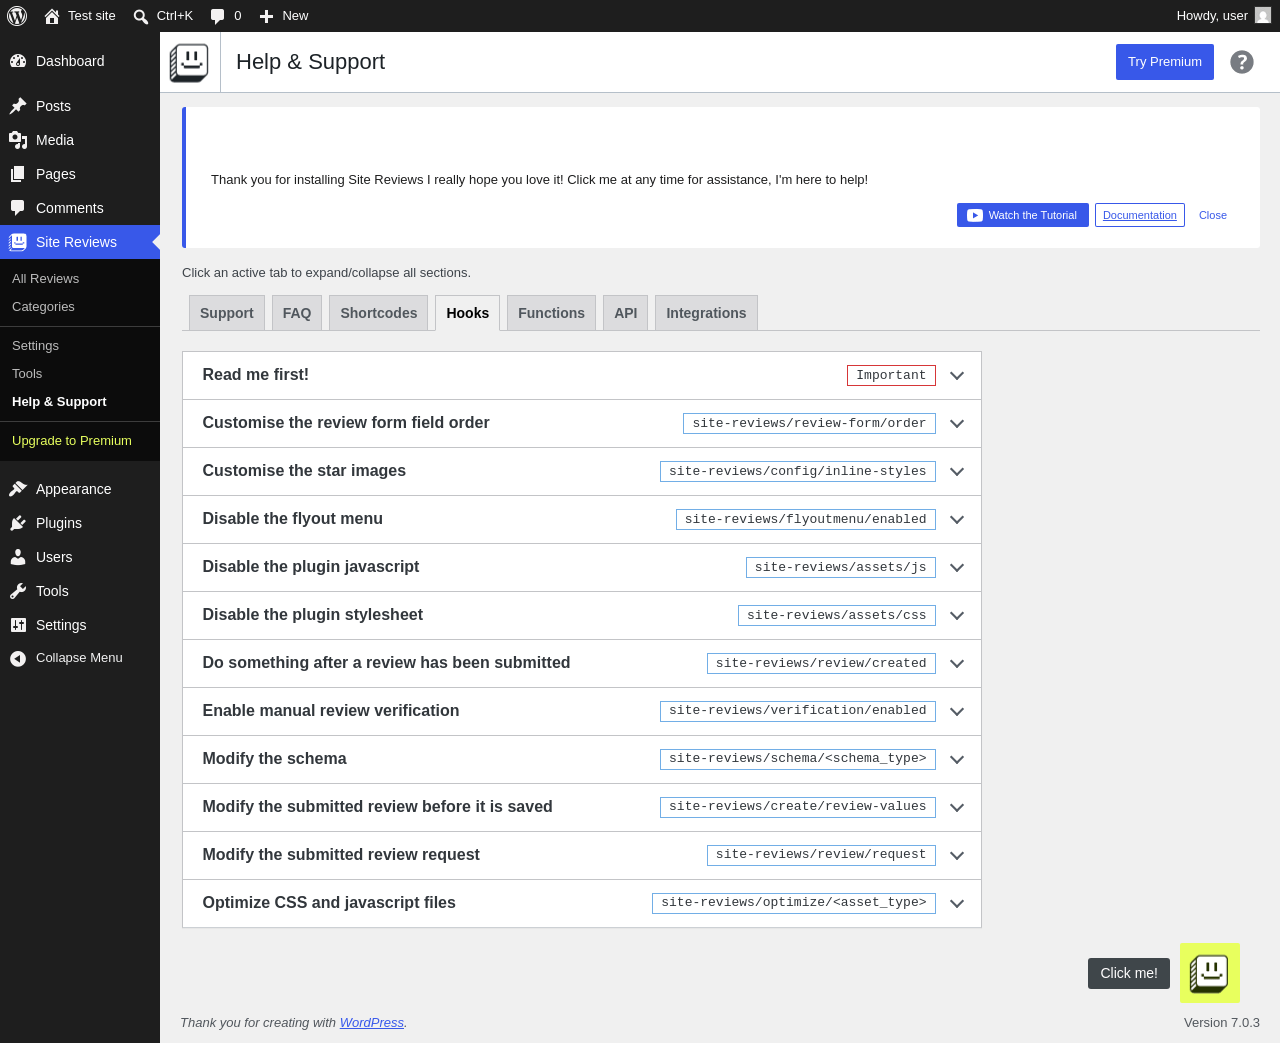Click the Settings sliders icon
Screen dimensions: 1280x1043
click(18, 625)
